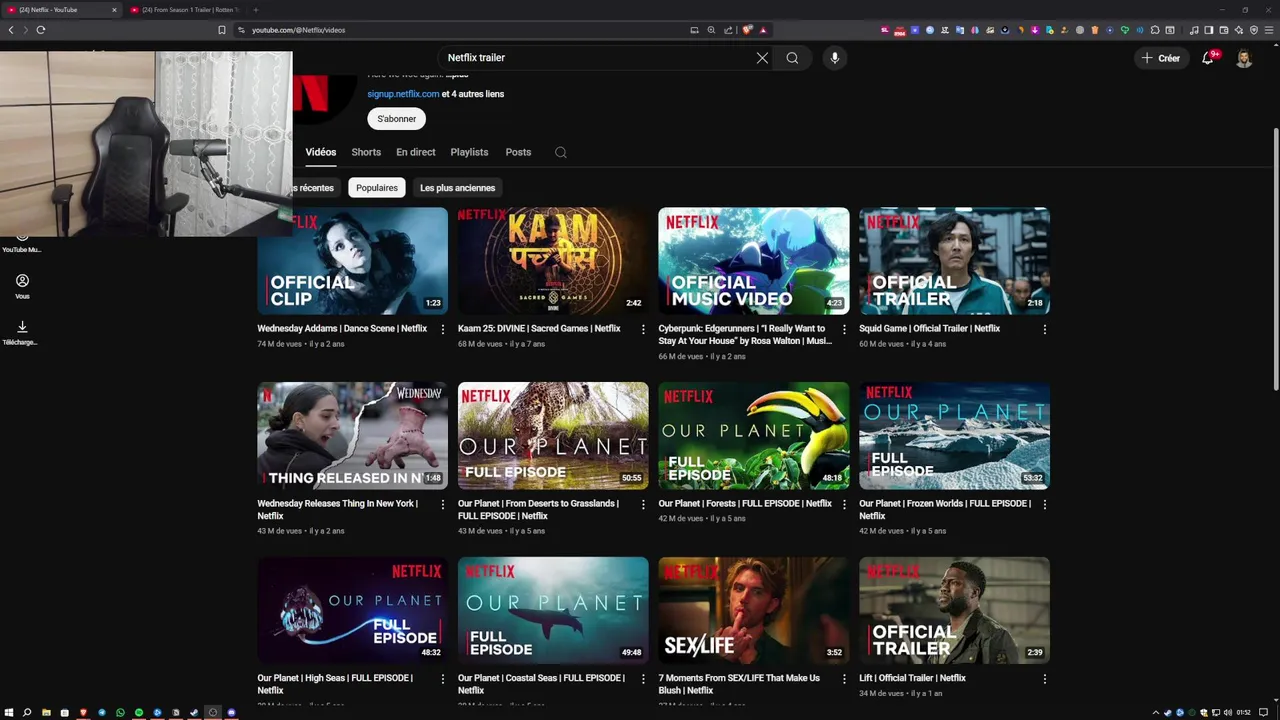Click the "74 M de vues" view count

tap(280, 344)
